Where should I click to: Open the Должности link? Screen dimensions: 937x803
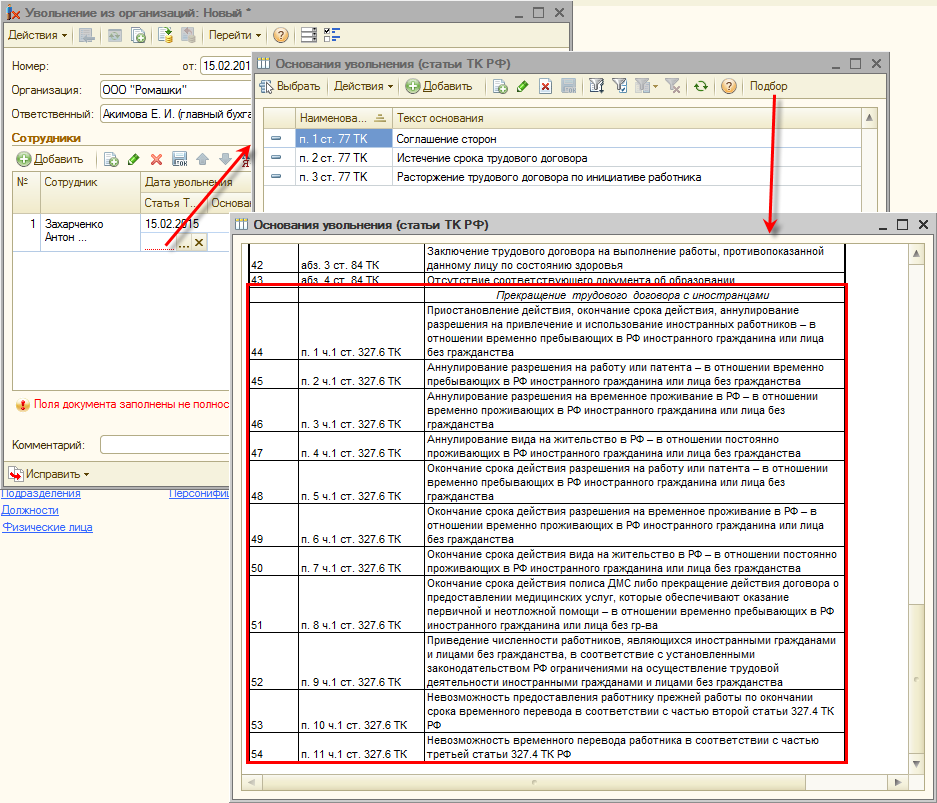30,510
